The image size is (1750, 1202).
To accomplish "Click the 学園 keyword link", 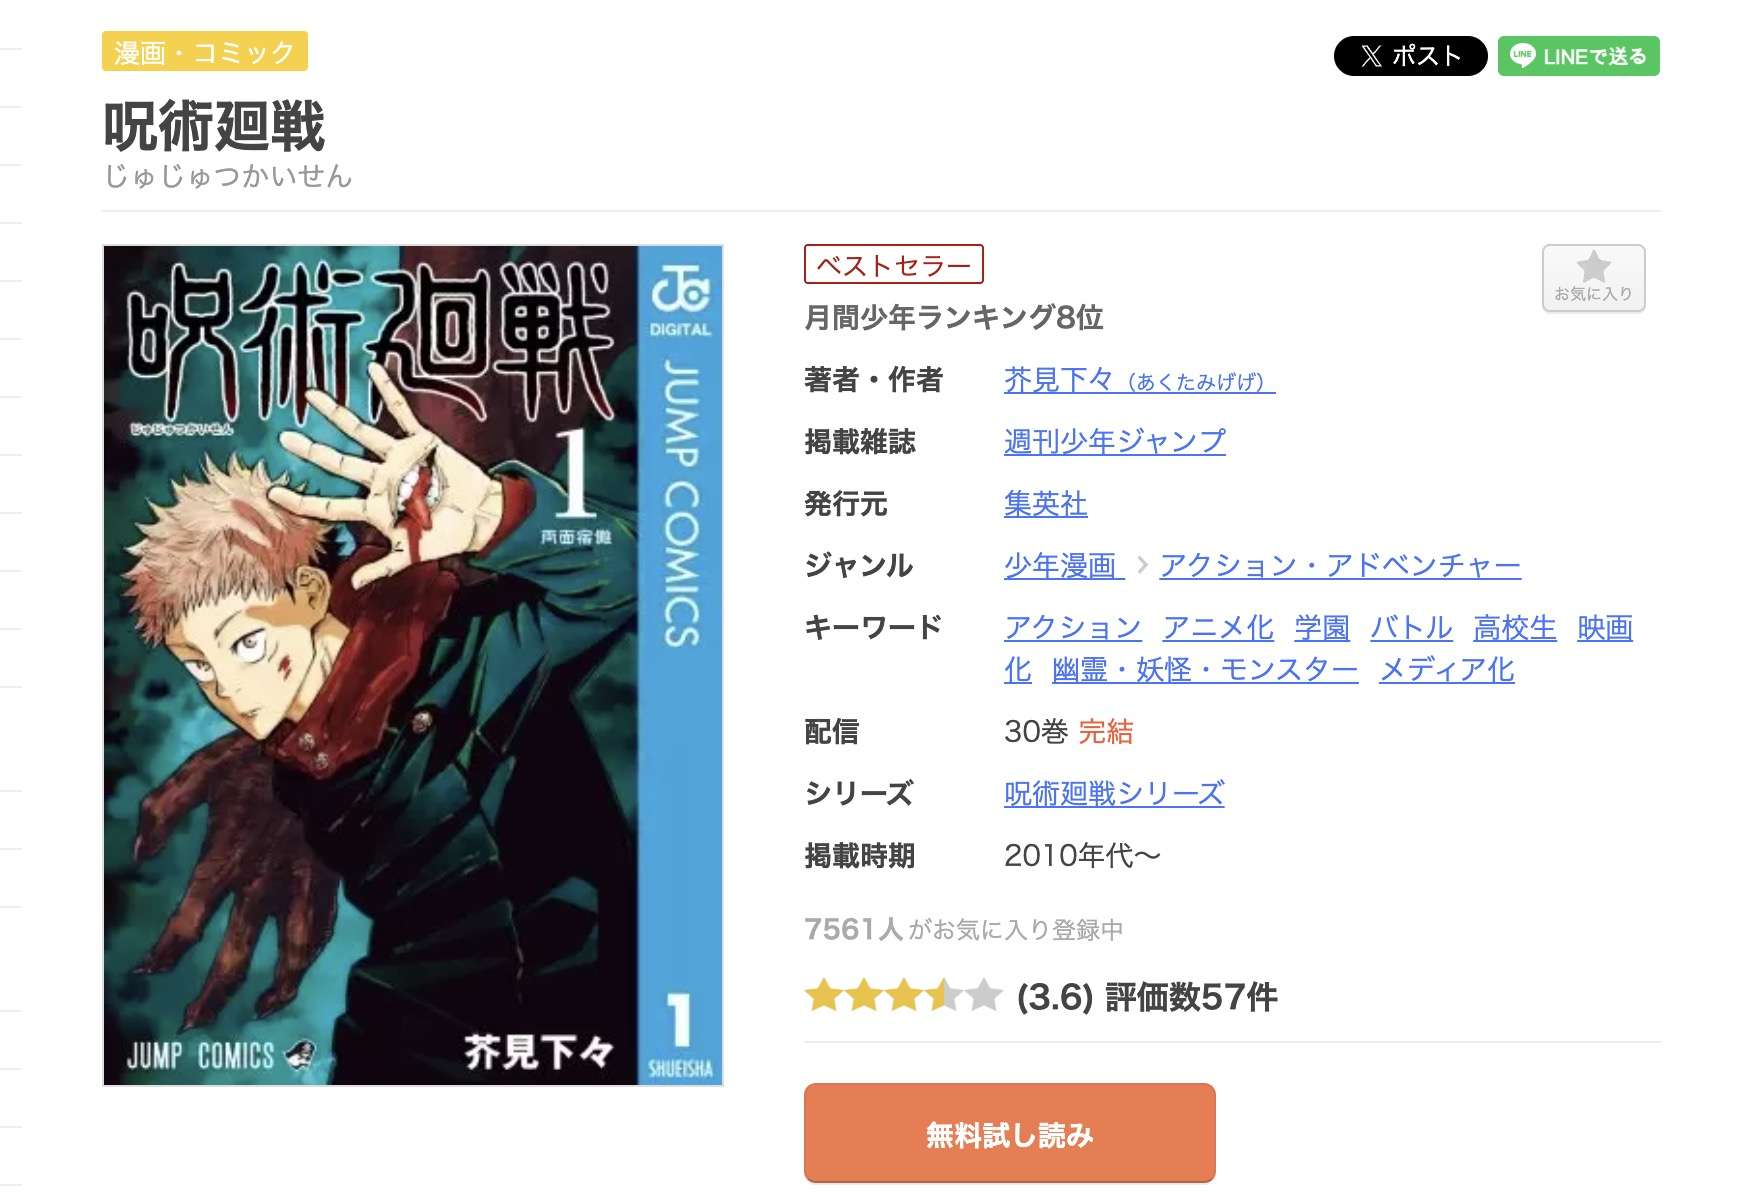I will click(1321, 627).
